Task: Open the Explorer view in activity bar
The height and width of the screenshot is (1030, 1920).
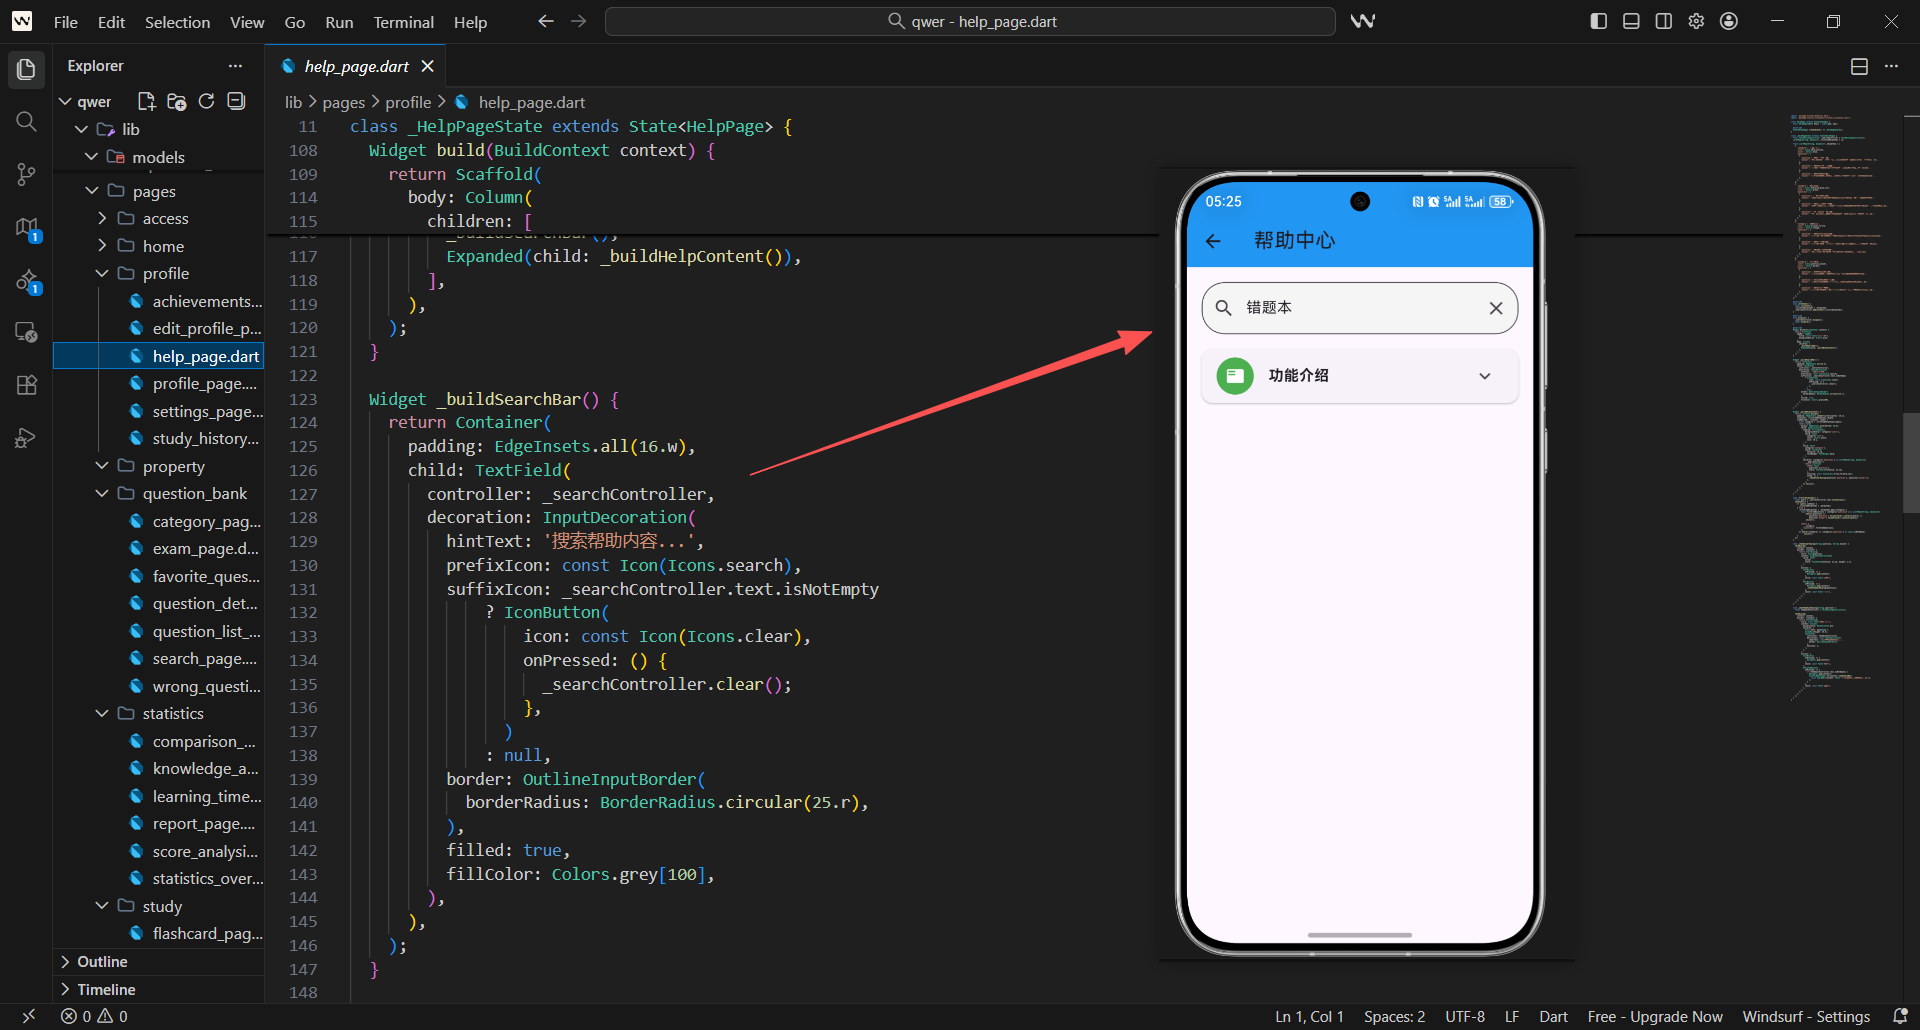Action: click(26, 69)
